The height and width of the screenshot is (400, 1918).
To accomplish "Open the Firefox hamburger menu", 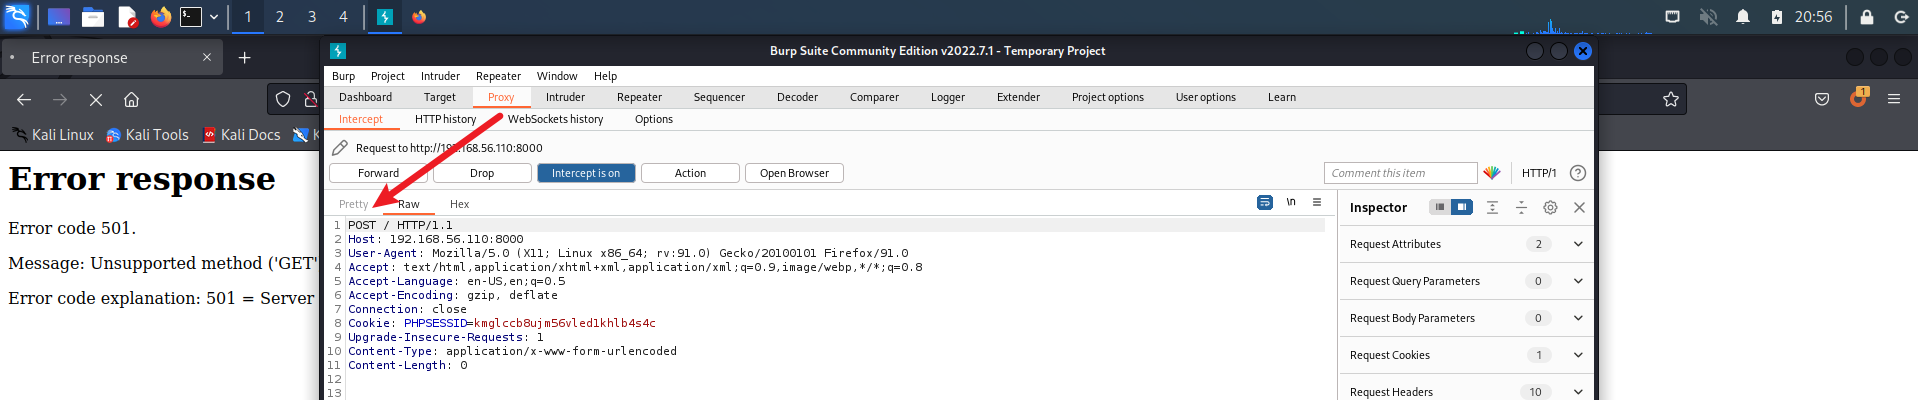I will pos(1894,99).
